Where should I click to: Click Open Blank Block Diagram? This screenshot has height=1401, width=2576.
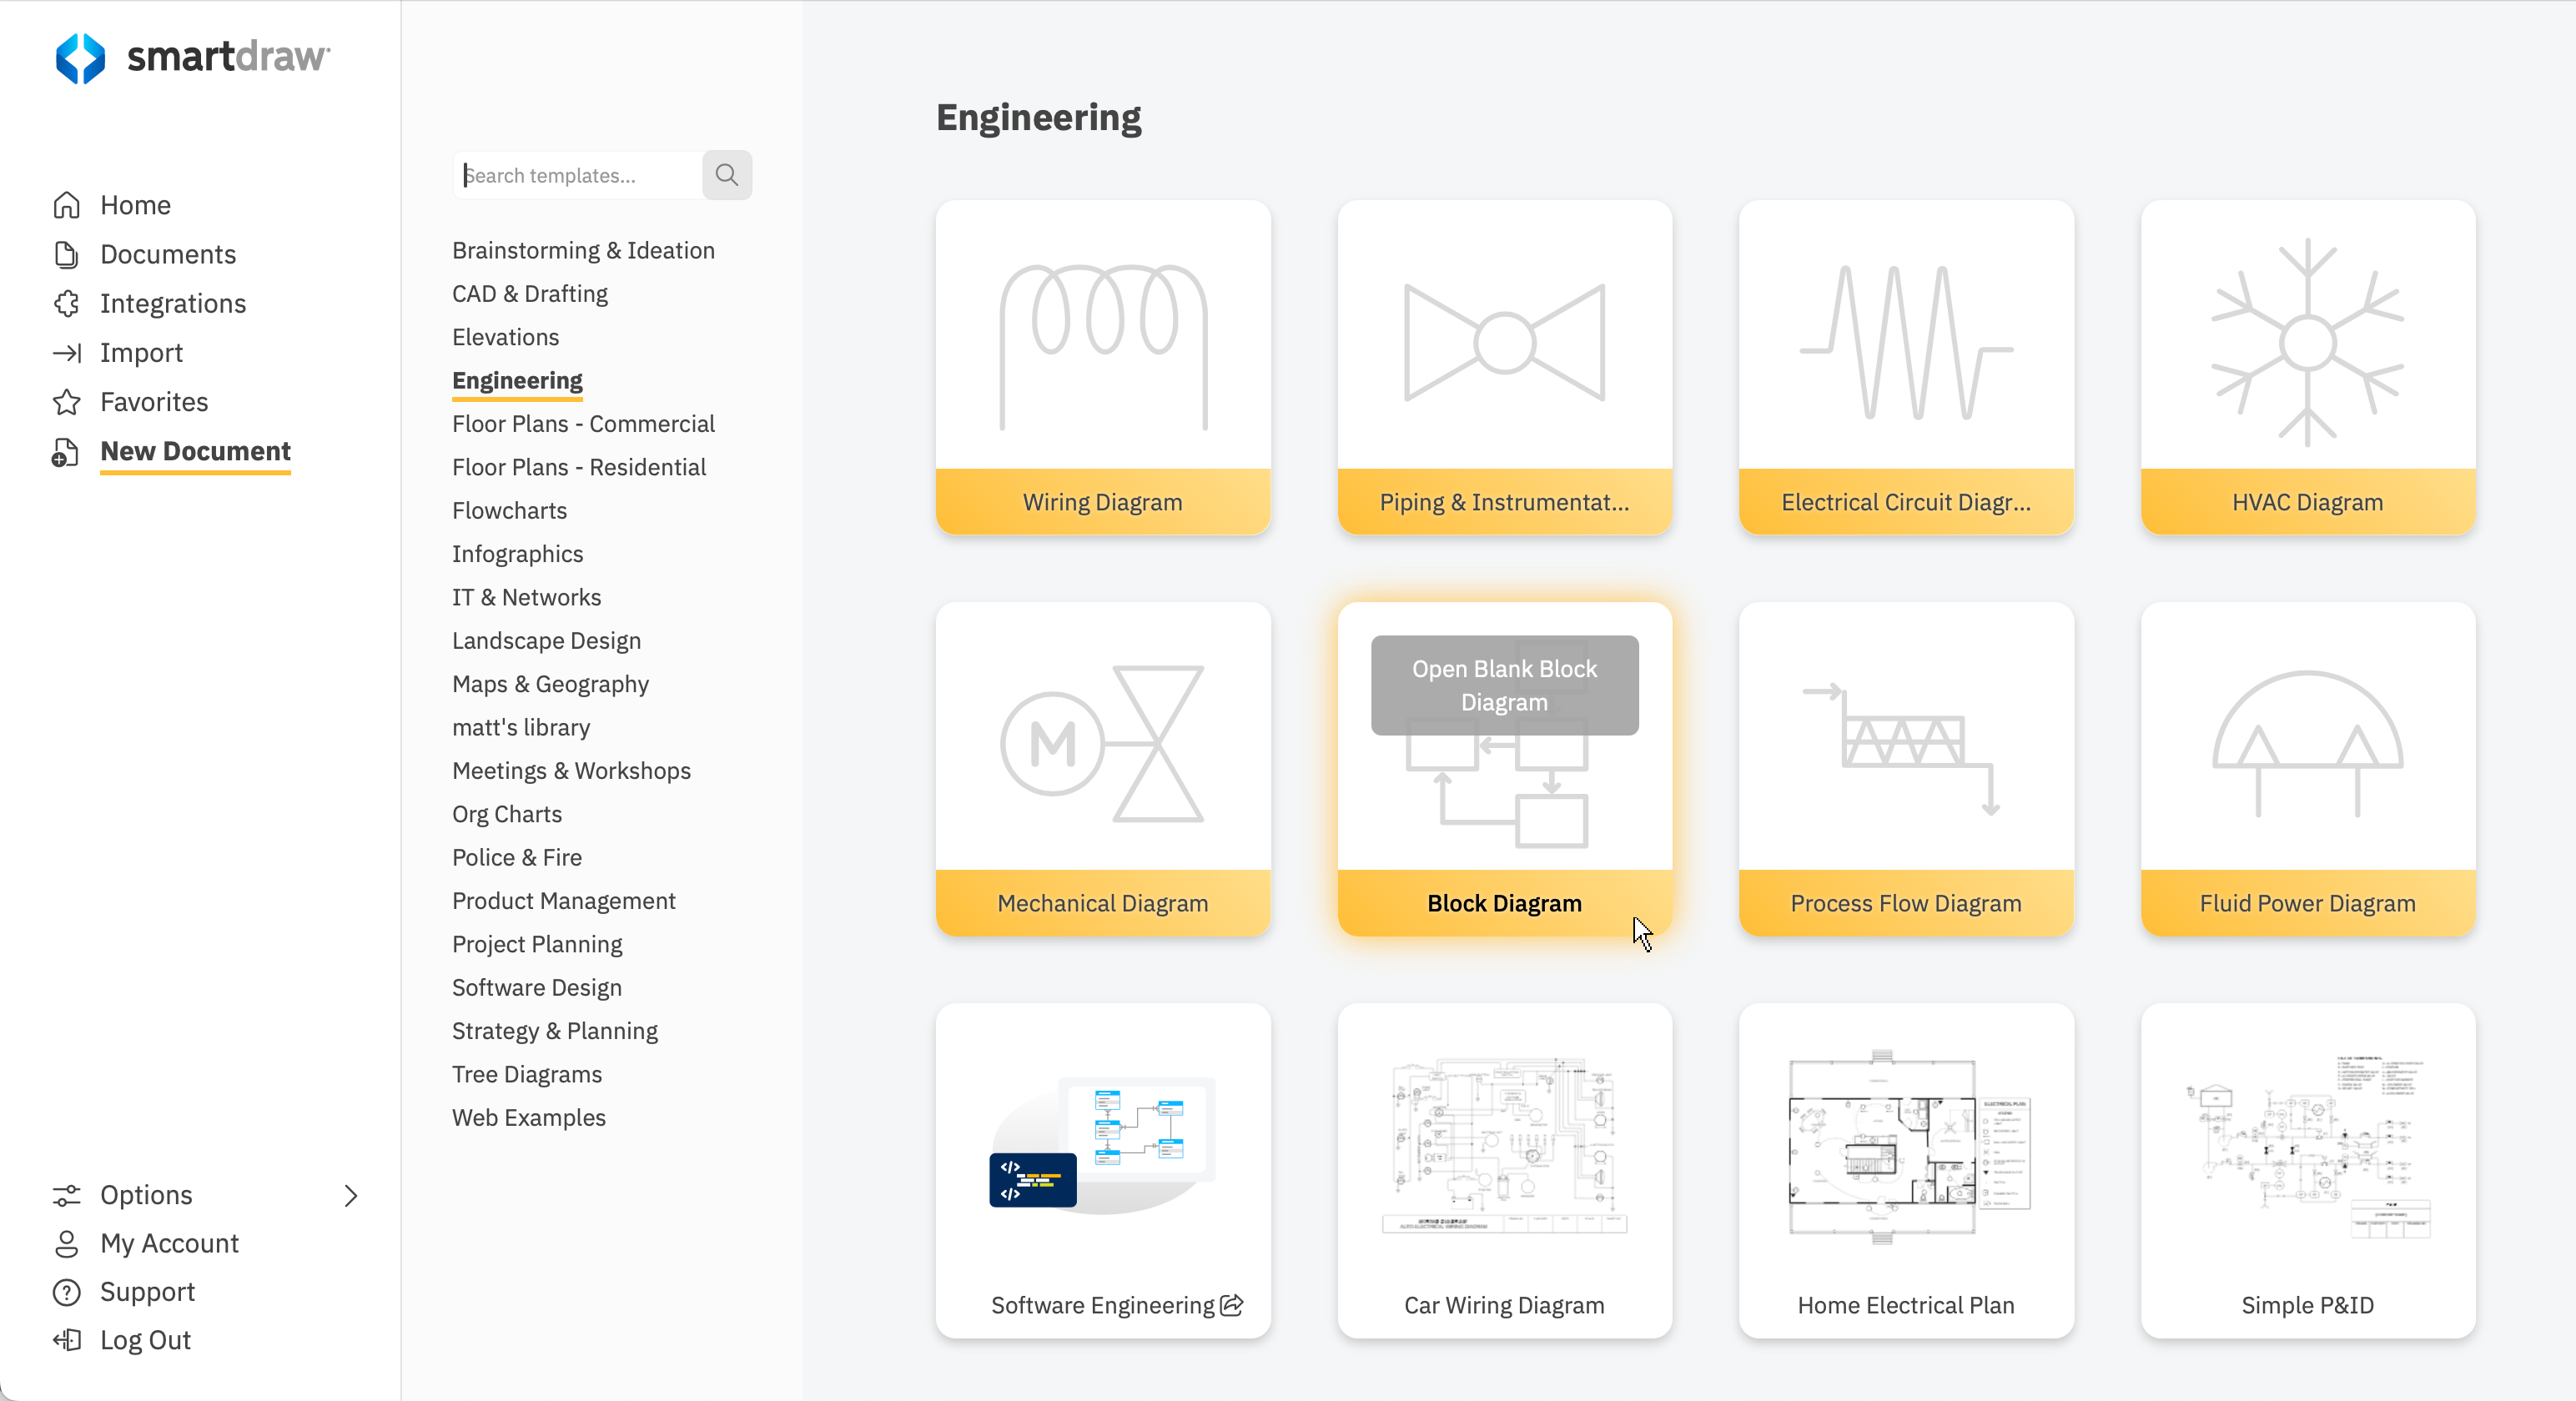[x=1503, y=685]
